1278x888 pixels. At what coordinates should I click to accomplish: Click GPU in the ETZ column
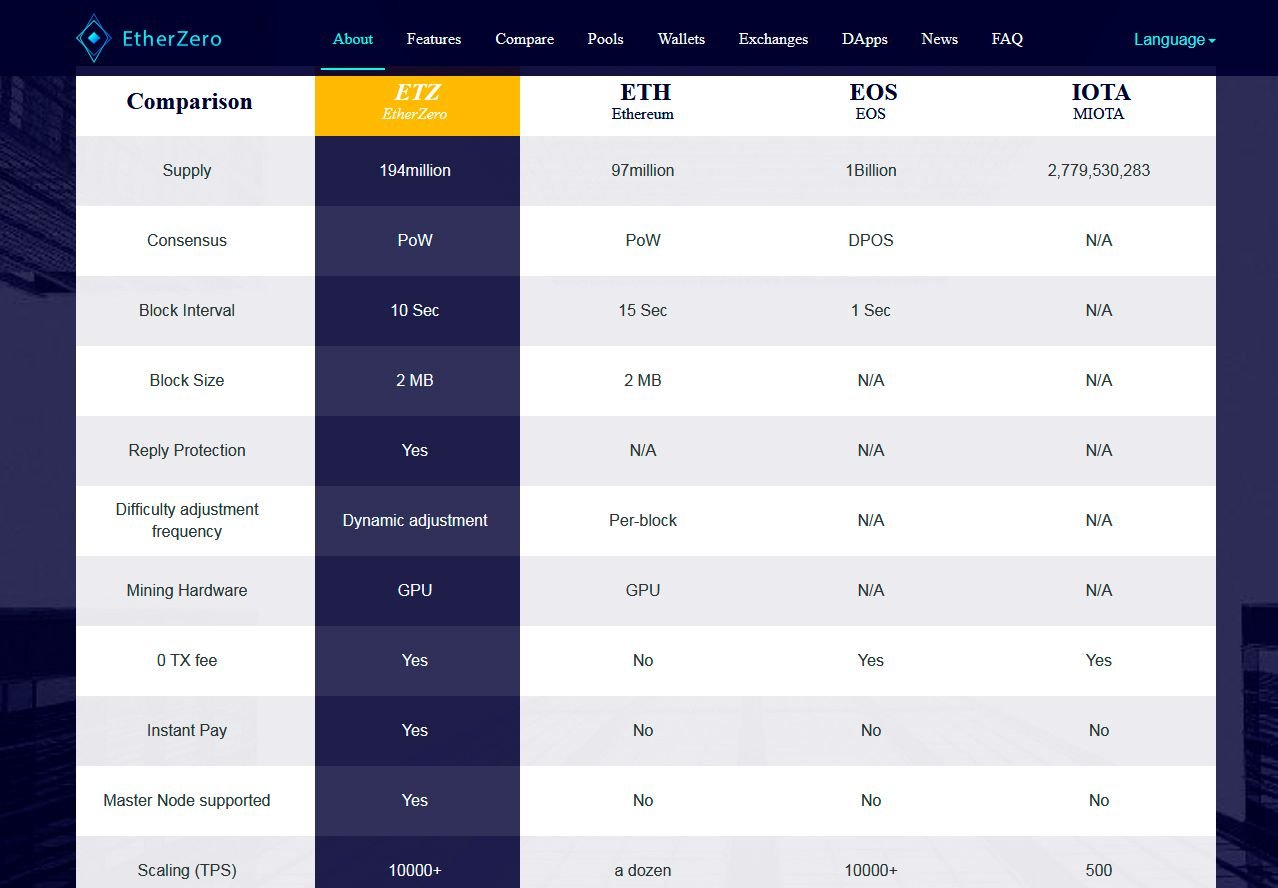coord(415,591)
